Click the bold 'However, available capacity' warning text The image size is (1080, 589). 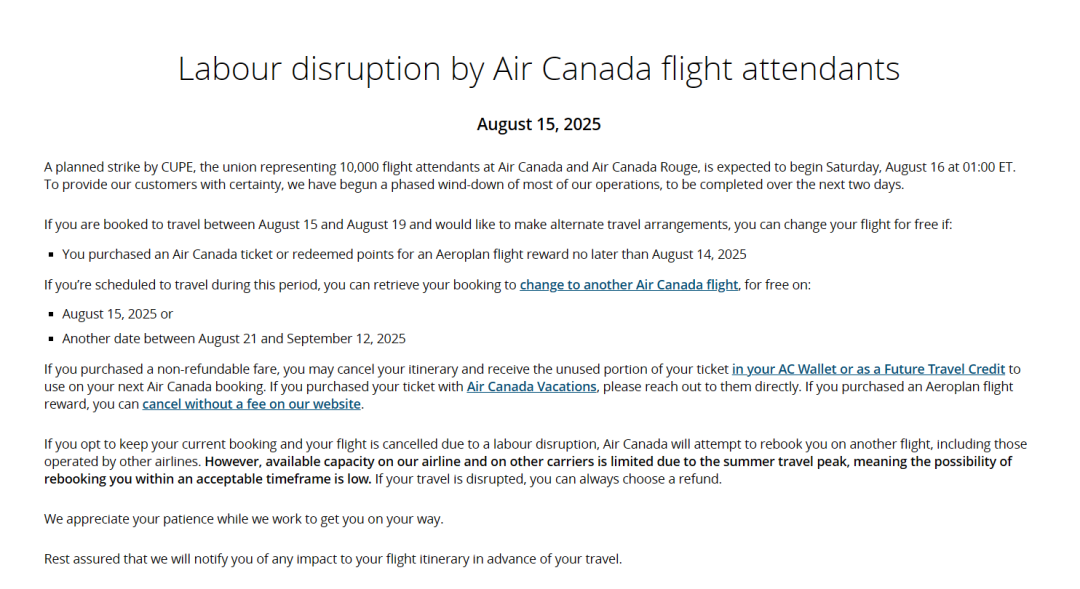pyautogui.click(x=600, y=462)
